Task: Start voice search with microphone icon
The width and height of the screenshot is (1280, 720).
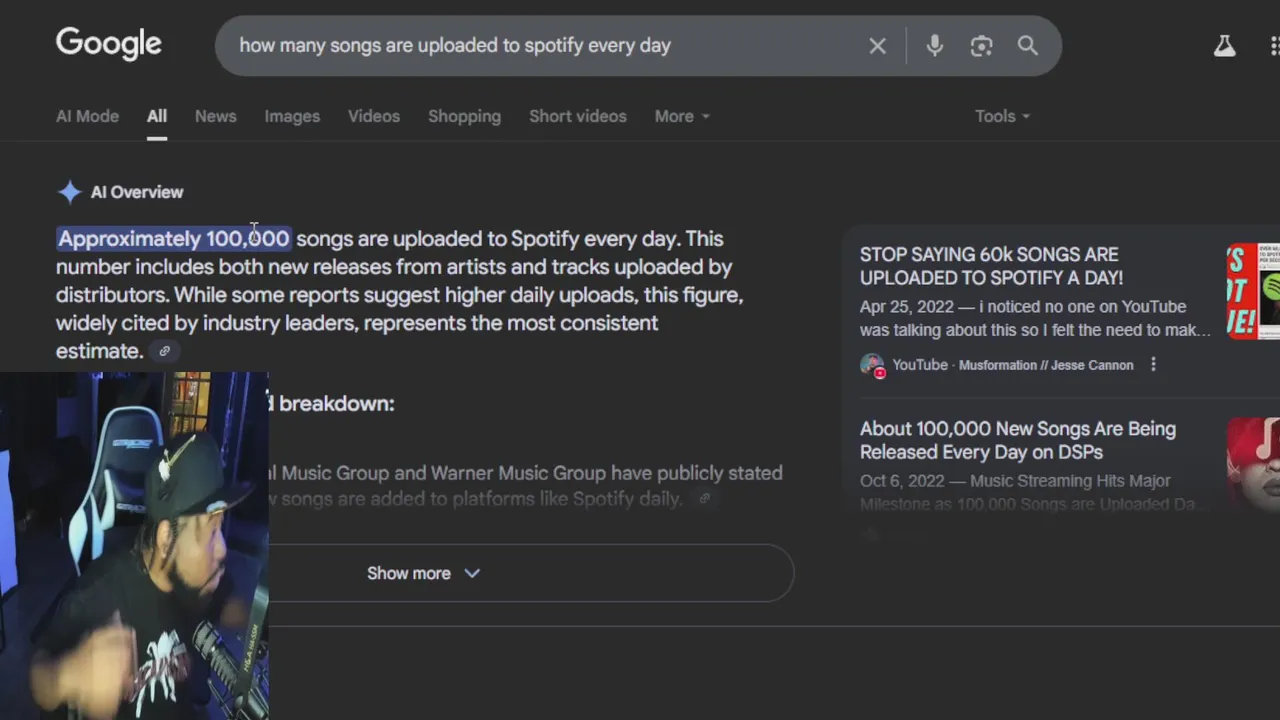Action: [934, 46]
